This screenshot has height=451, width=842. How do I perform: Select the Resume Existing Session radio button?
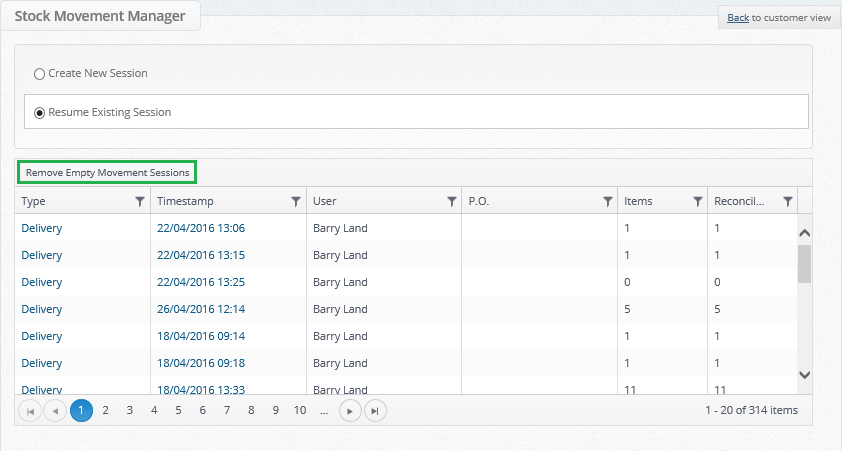(39, 113)
